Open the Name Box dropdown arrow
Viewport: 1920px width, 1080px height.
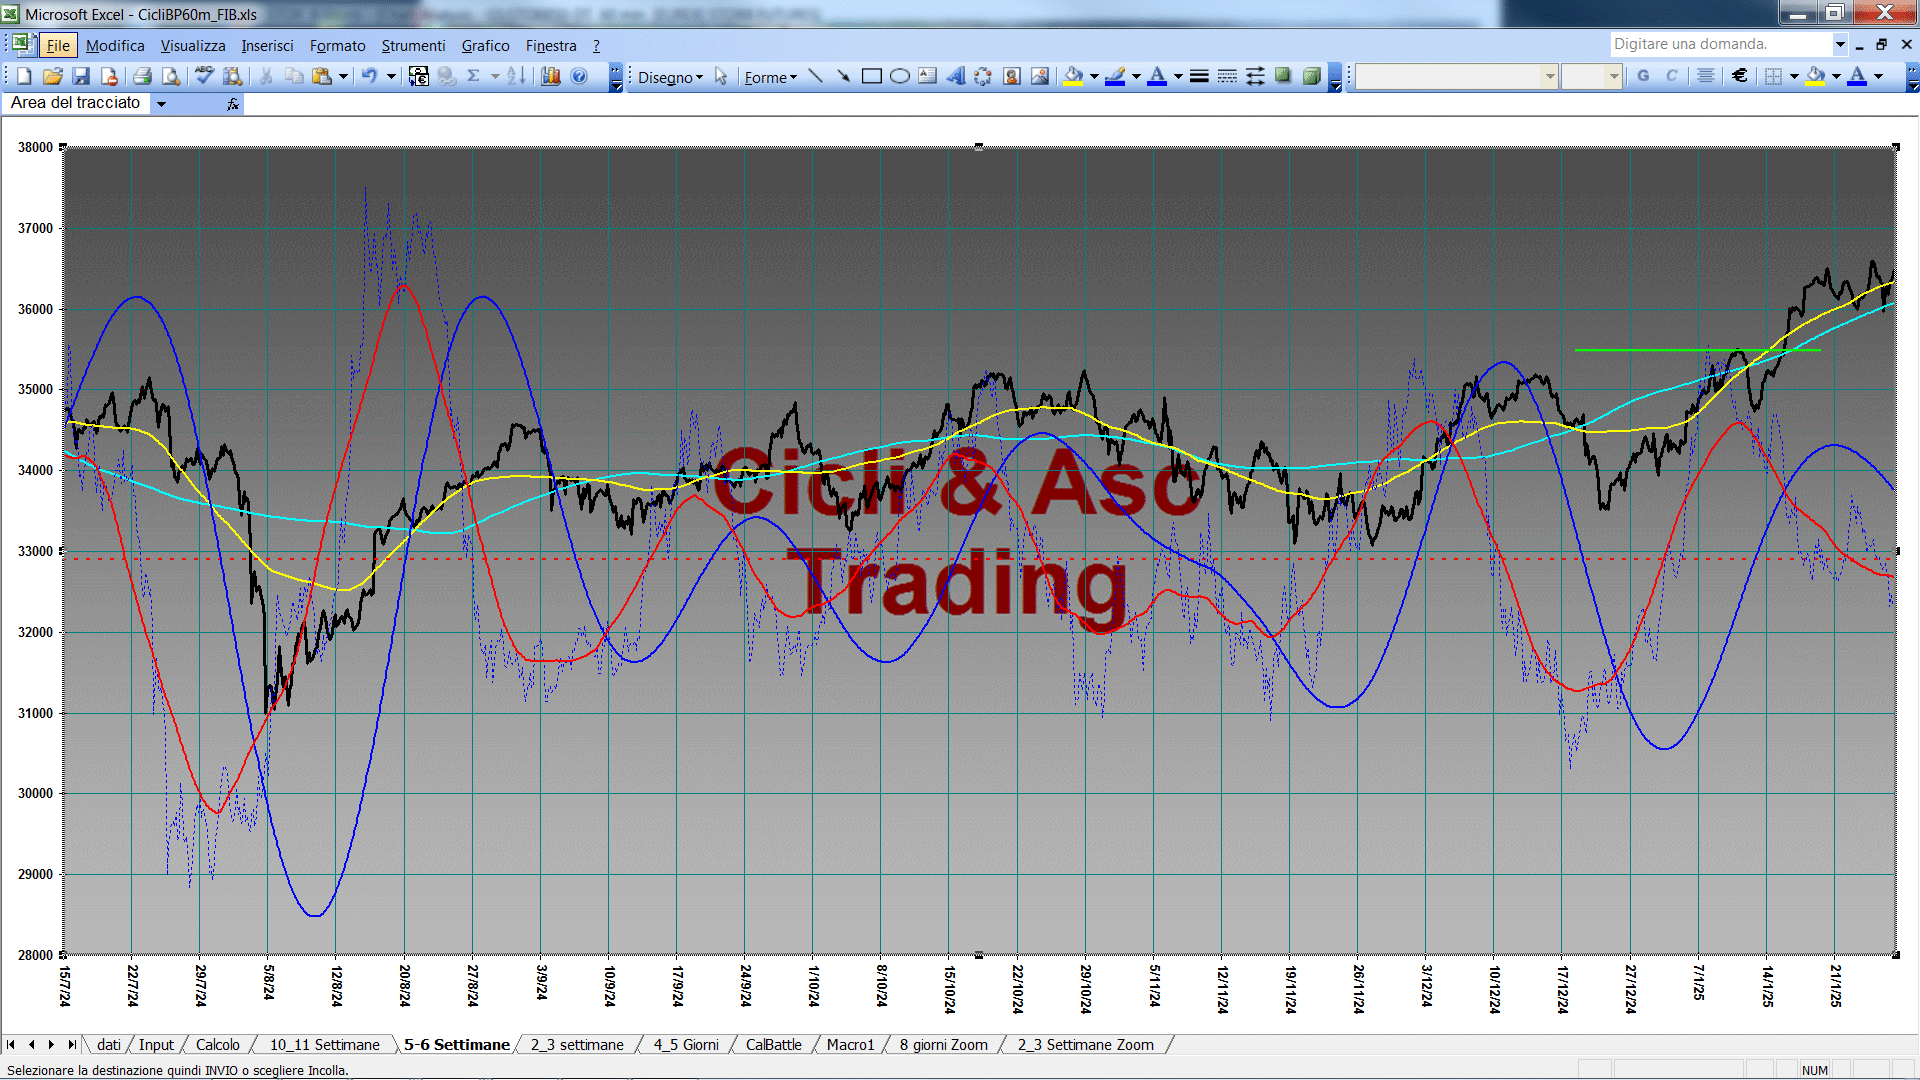coord(161,104)
